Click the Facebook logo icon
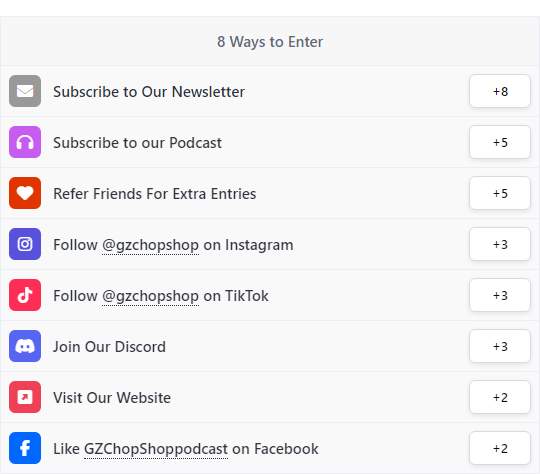The width and height of the screenshot is (540, 474). [25, 448]
